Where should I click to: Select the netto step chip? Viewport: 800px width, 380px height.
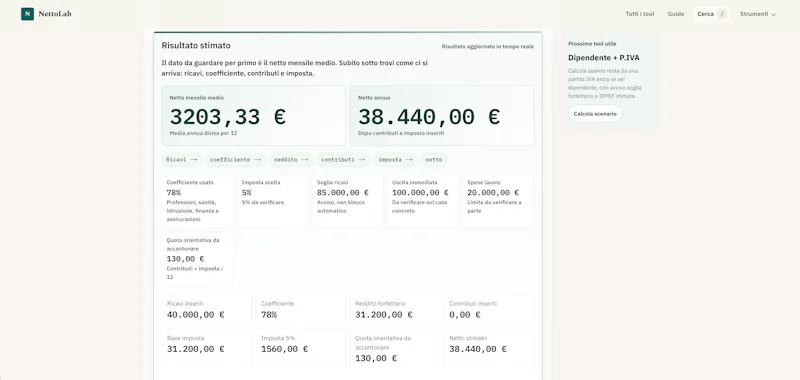(434, 160)
